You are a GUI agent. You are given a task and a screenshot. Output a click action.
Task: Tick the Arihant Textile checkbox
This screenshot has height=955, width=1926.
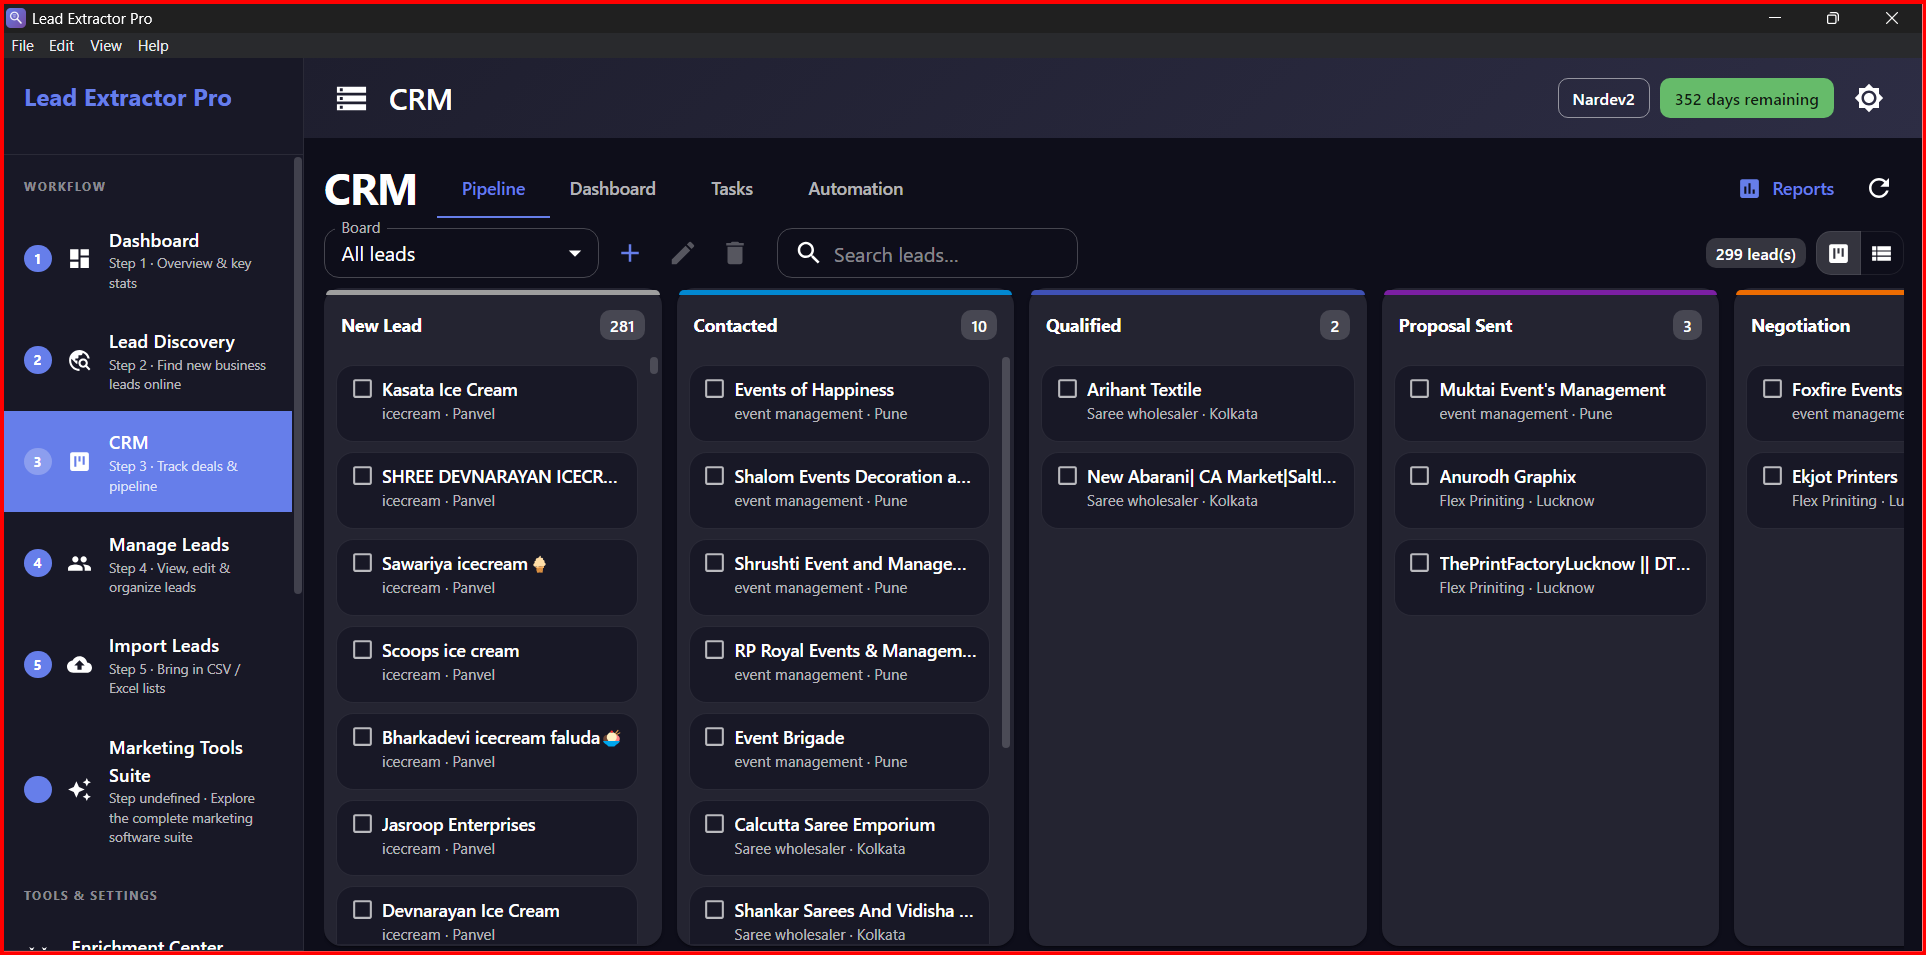click(x=1067, y=389)
